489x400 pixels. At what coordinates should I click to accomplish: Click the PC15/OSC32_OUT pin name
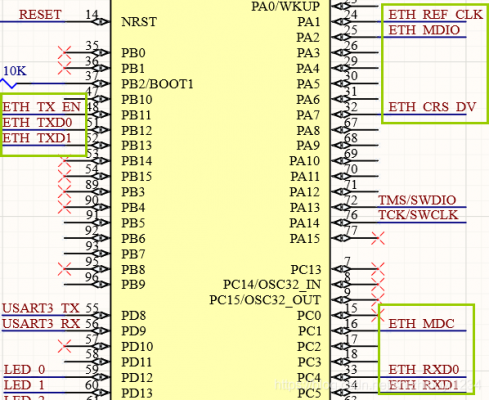(265, 300)
